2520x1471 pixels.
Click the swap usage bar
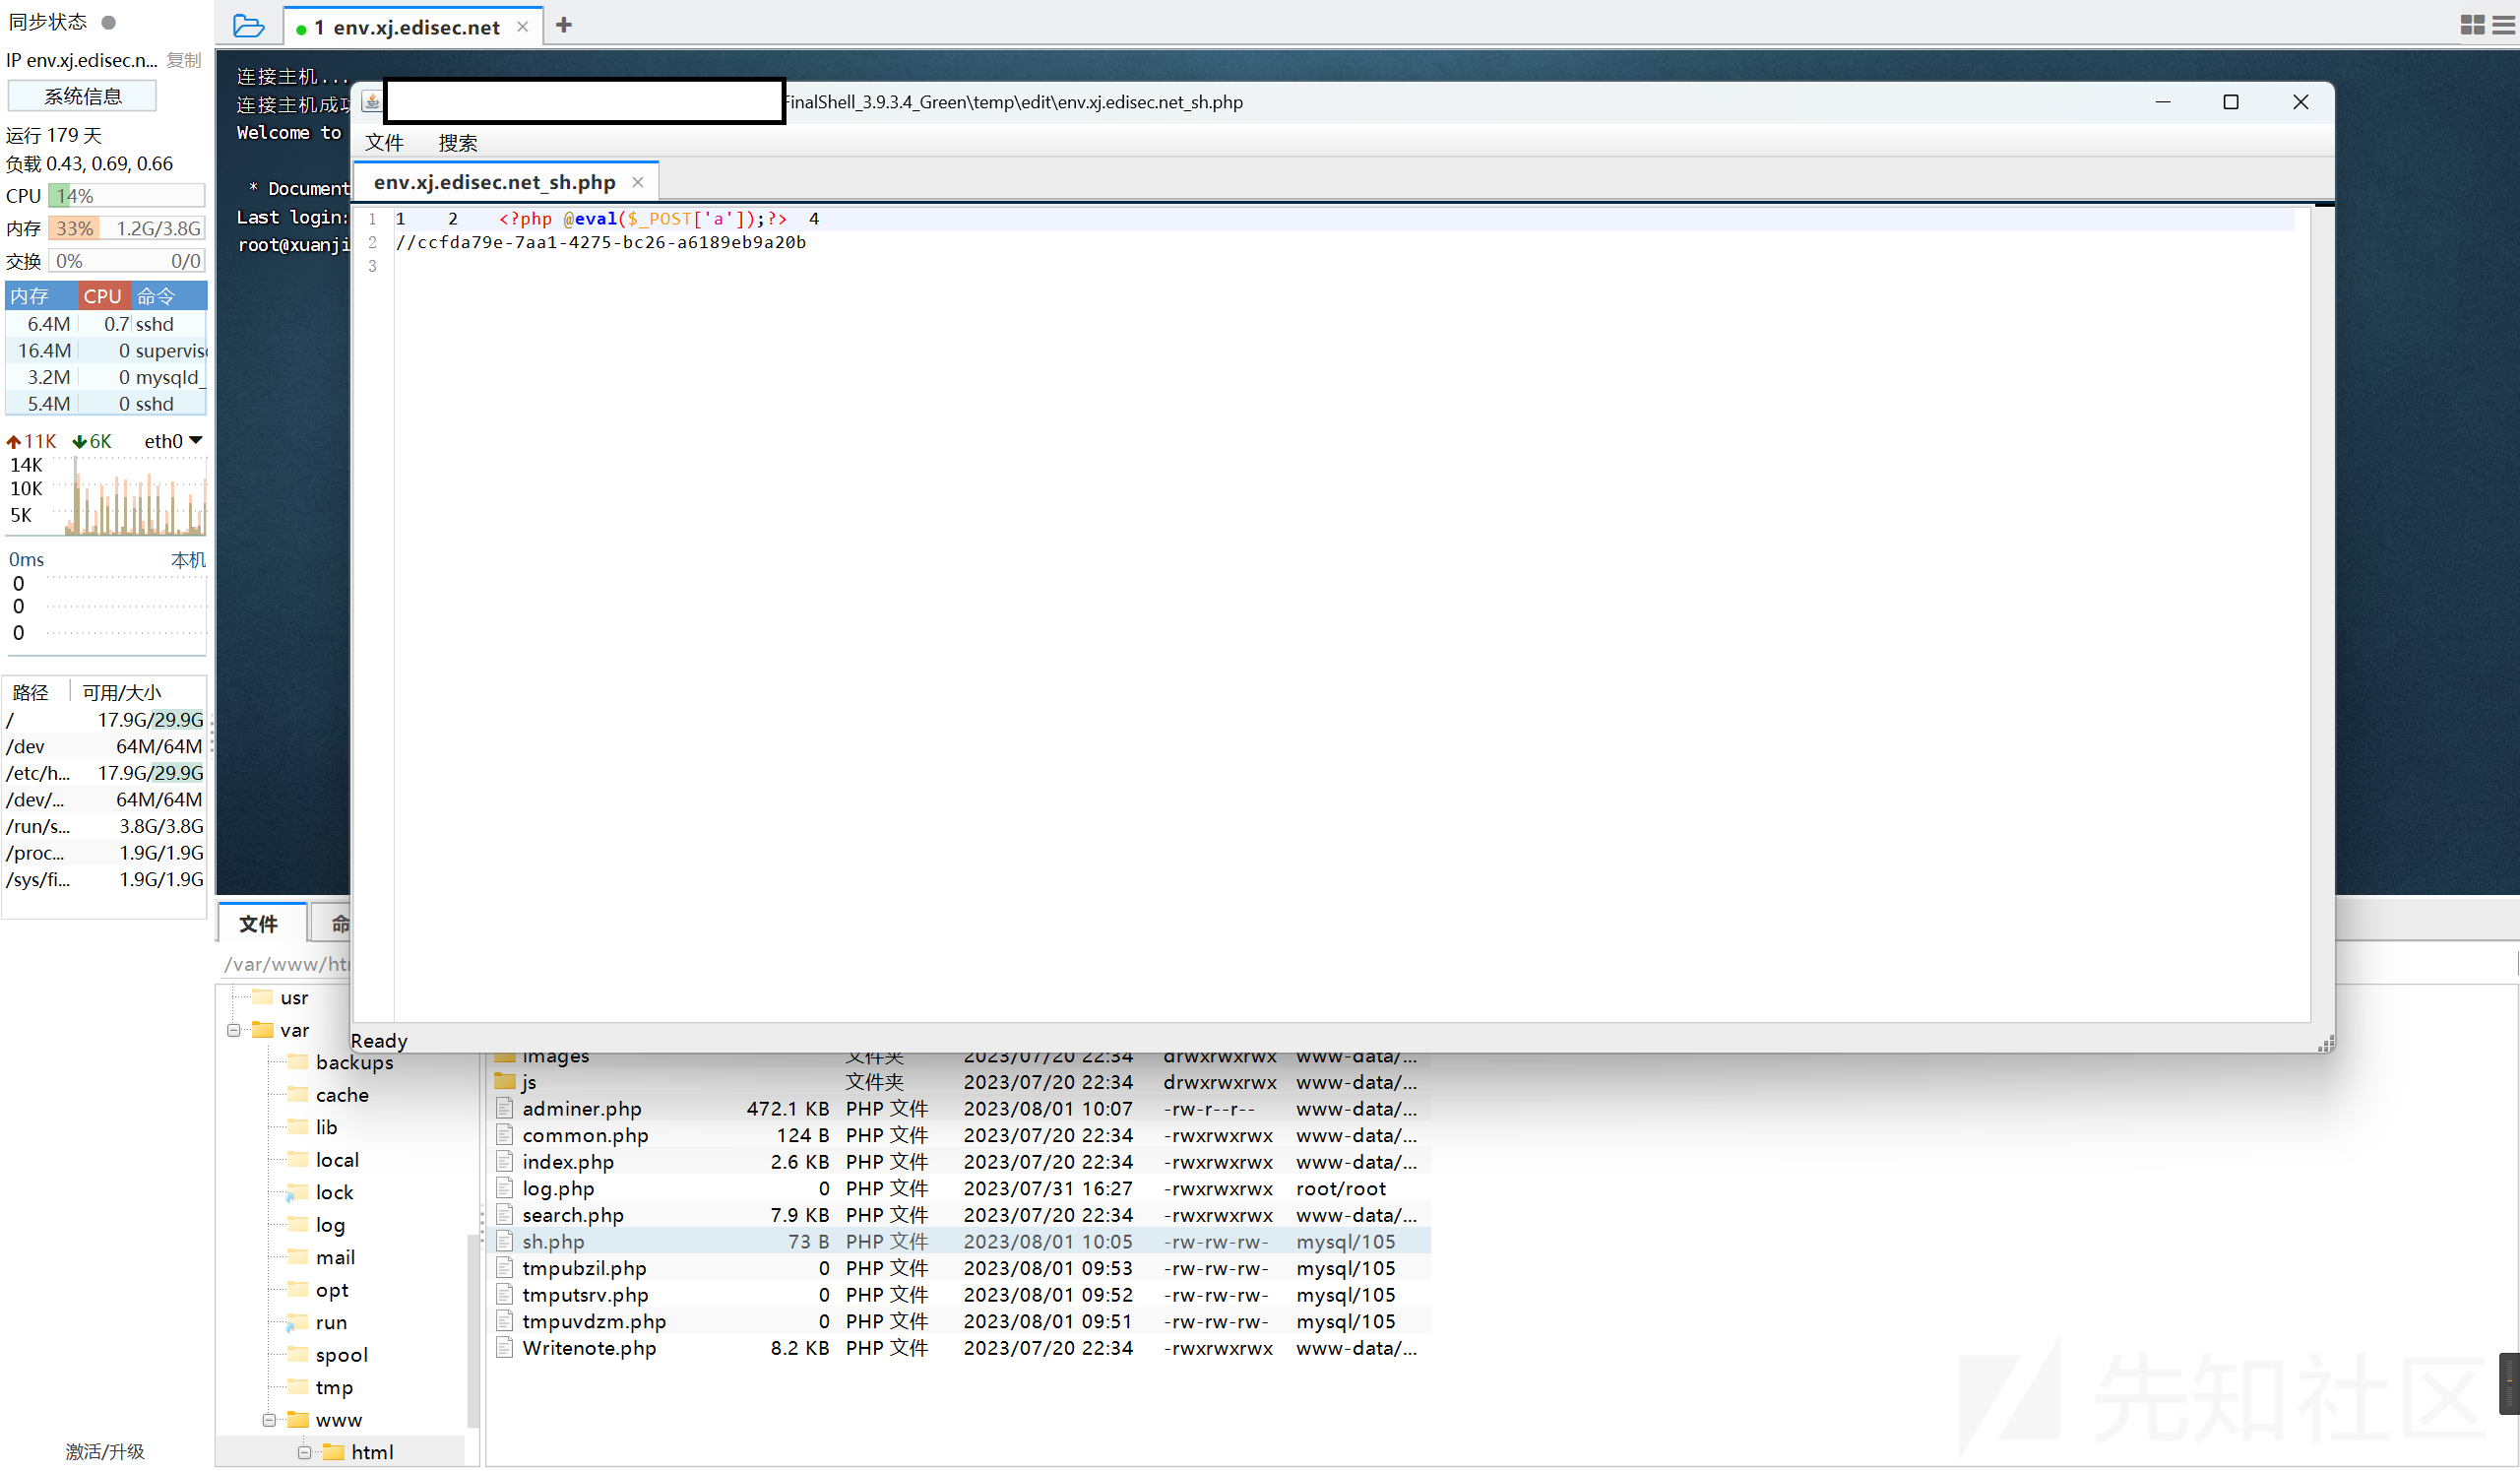point(127,261)
